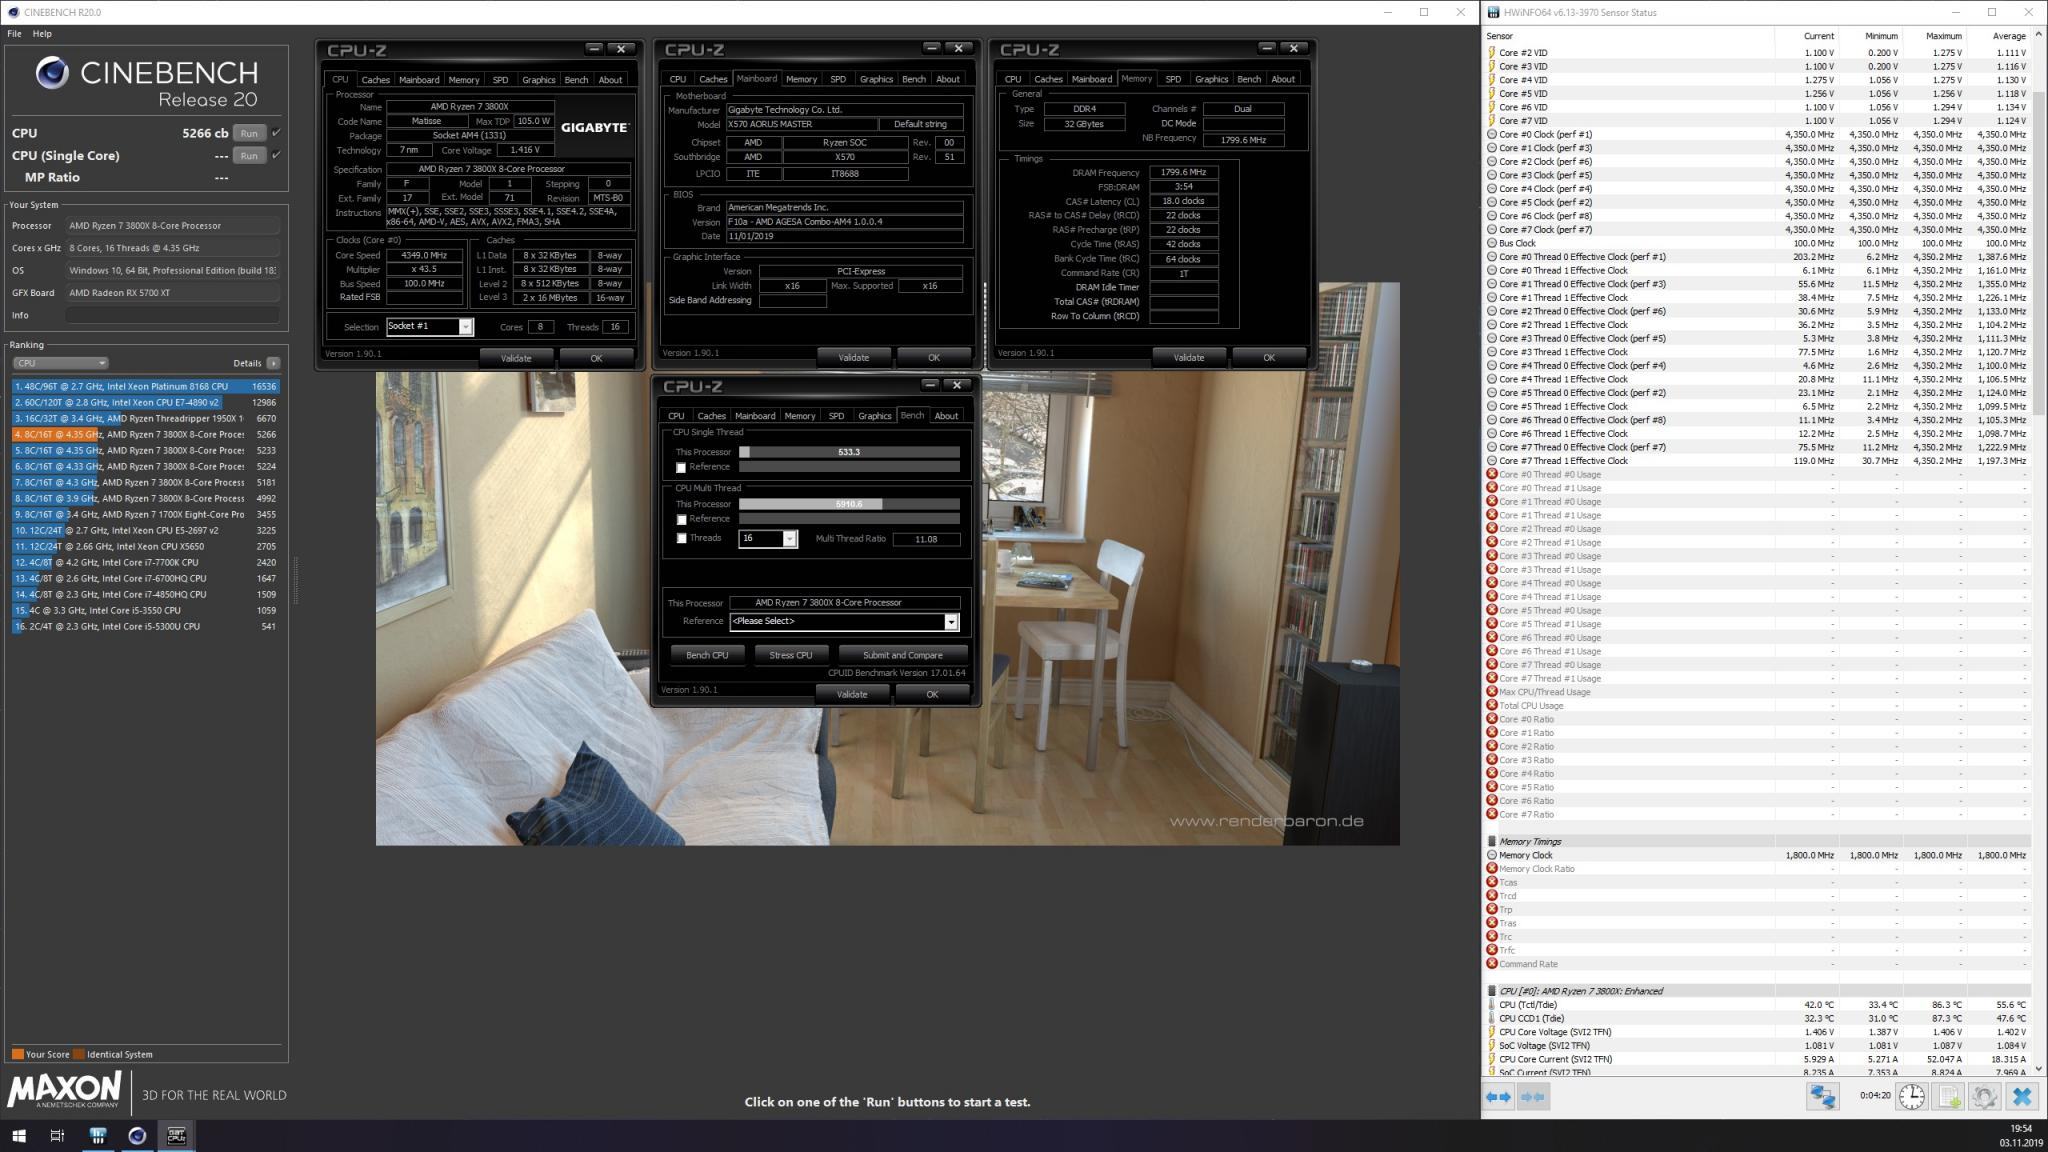The image size is (2048, 1152).
Task: Click red X icon beside Total CPU Usage
Action: 1492,706
